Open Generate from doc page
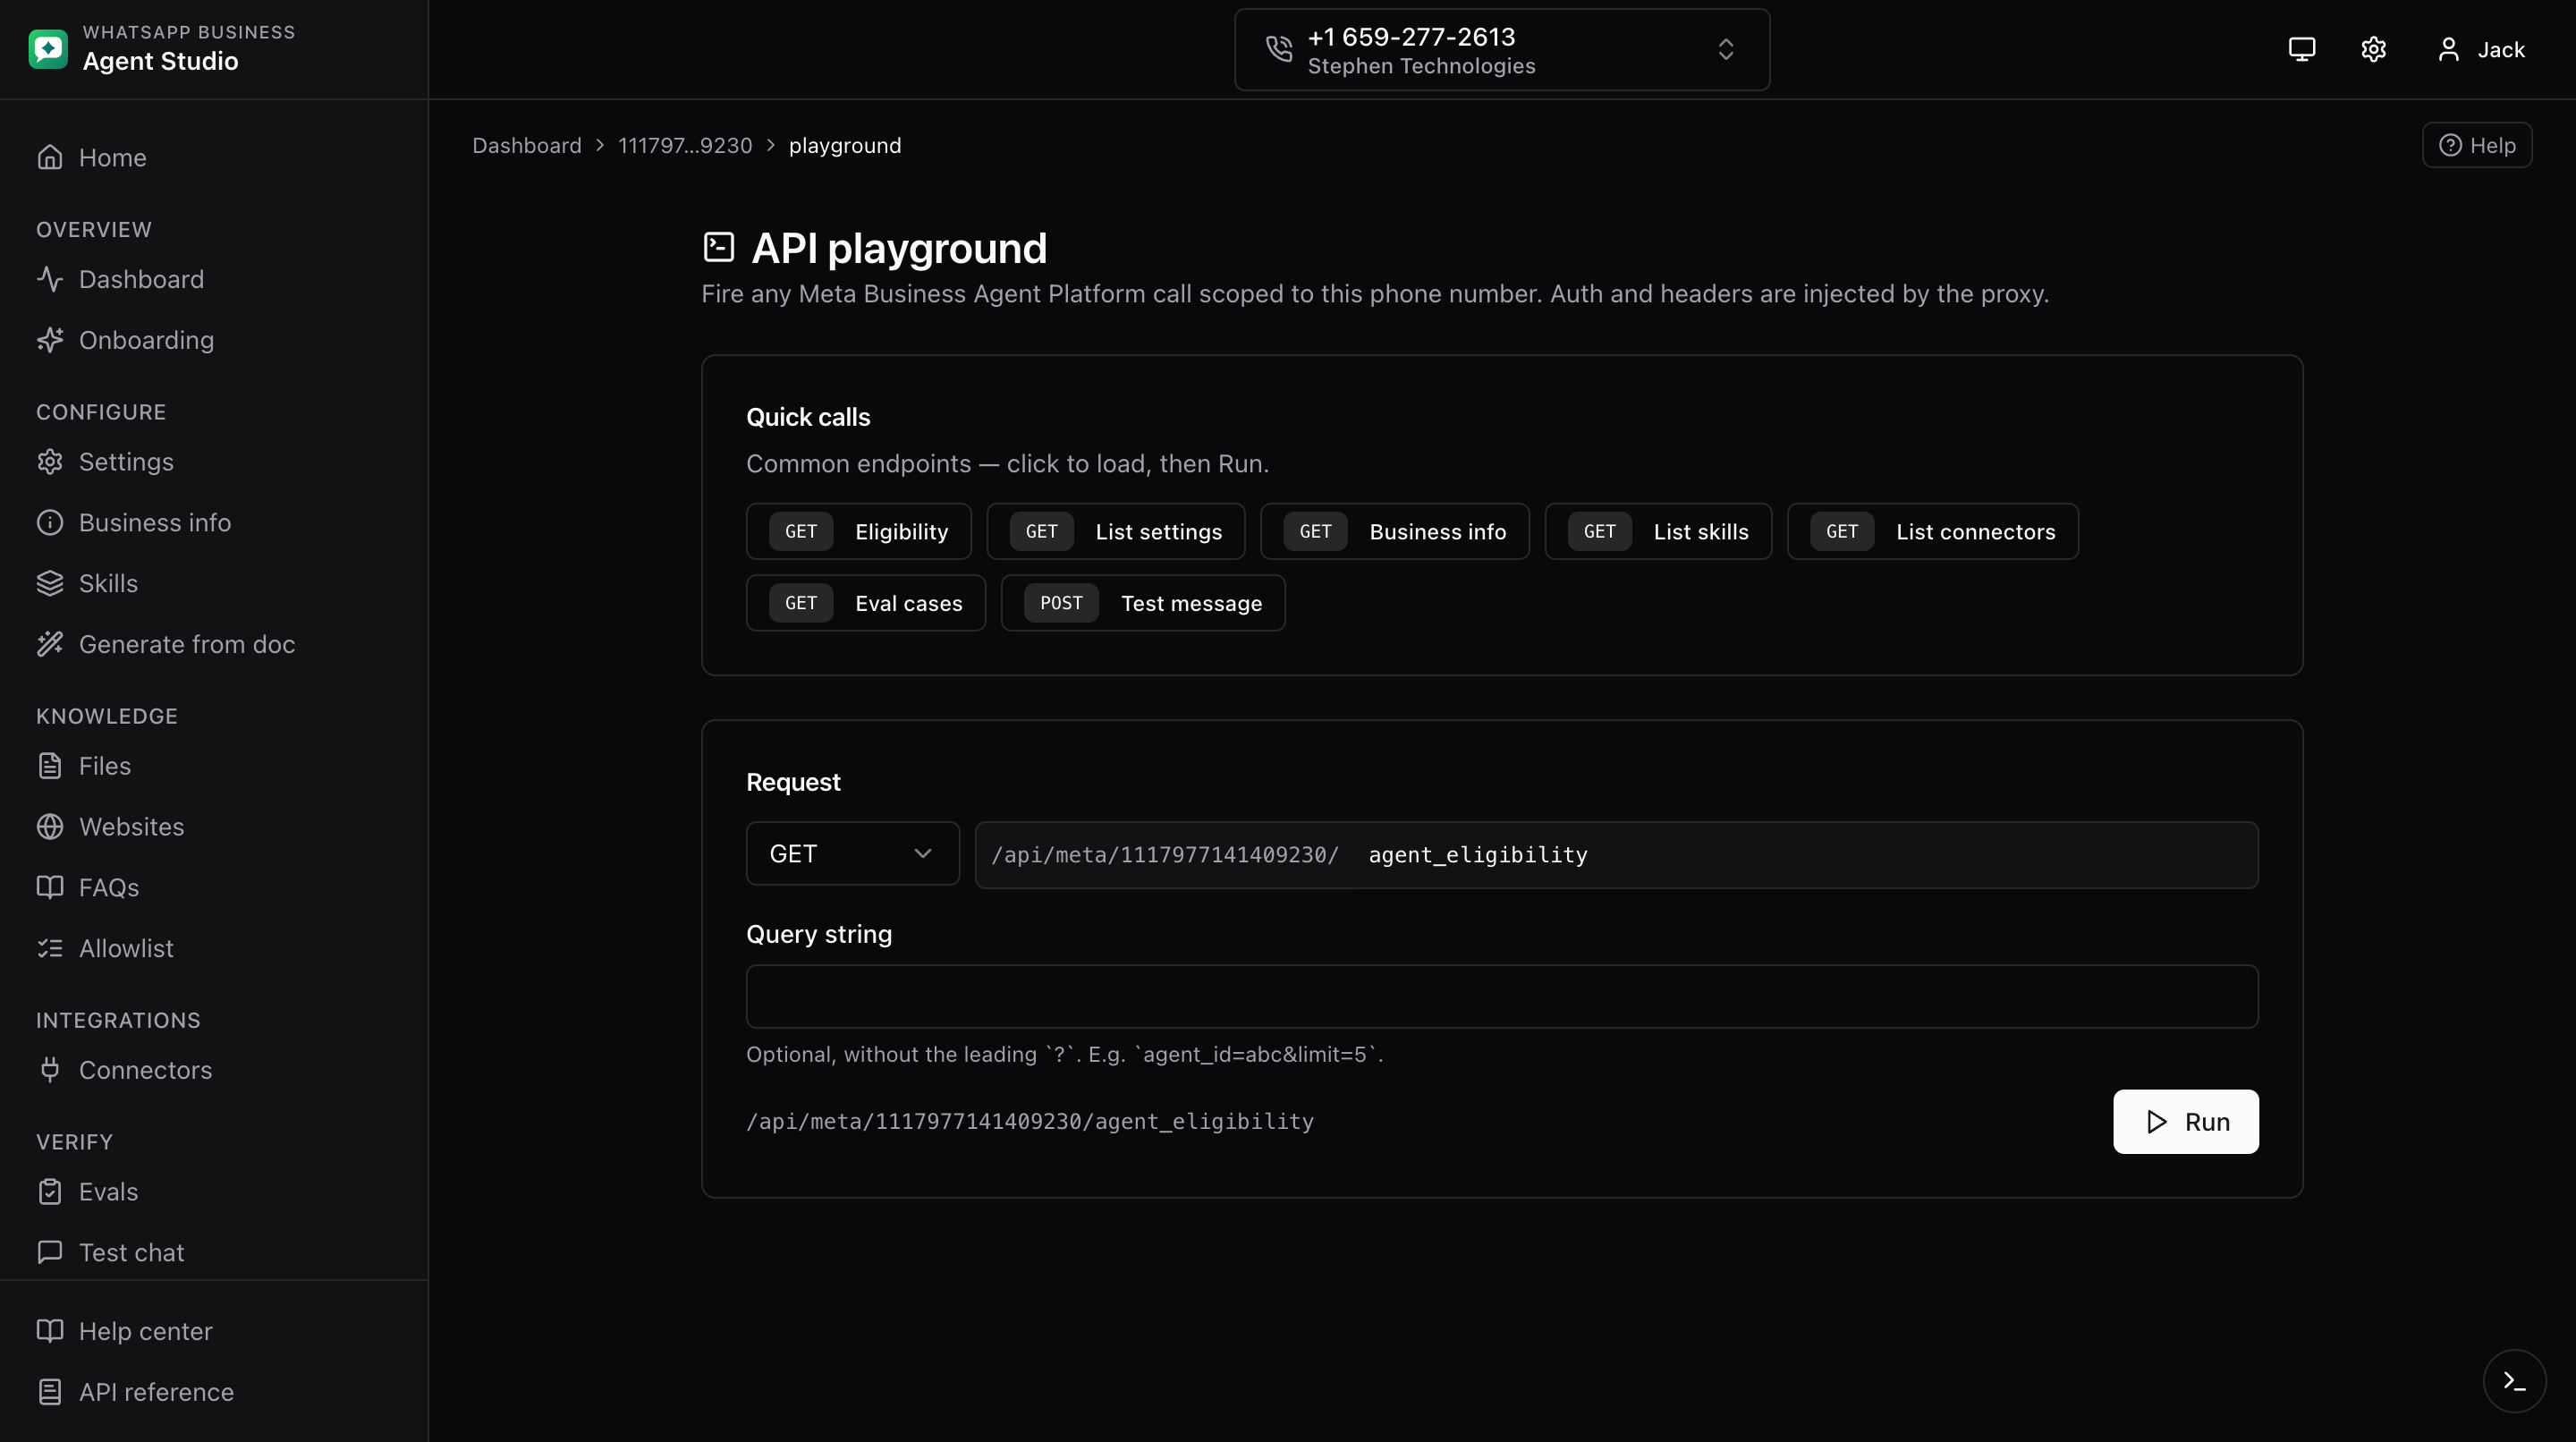Screen dimensions: 2576x1442 coord(214,644)
